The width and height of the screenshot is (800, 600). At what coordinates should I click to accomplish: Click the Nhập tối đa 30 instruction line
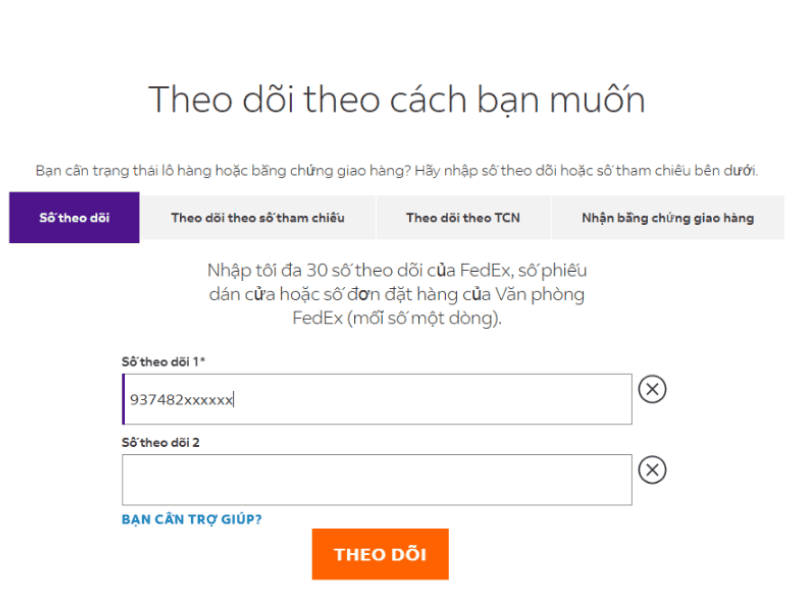pyautogui.click(x=396, y=270)
